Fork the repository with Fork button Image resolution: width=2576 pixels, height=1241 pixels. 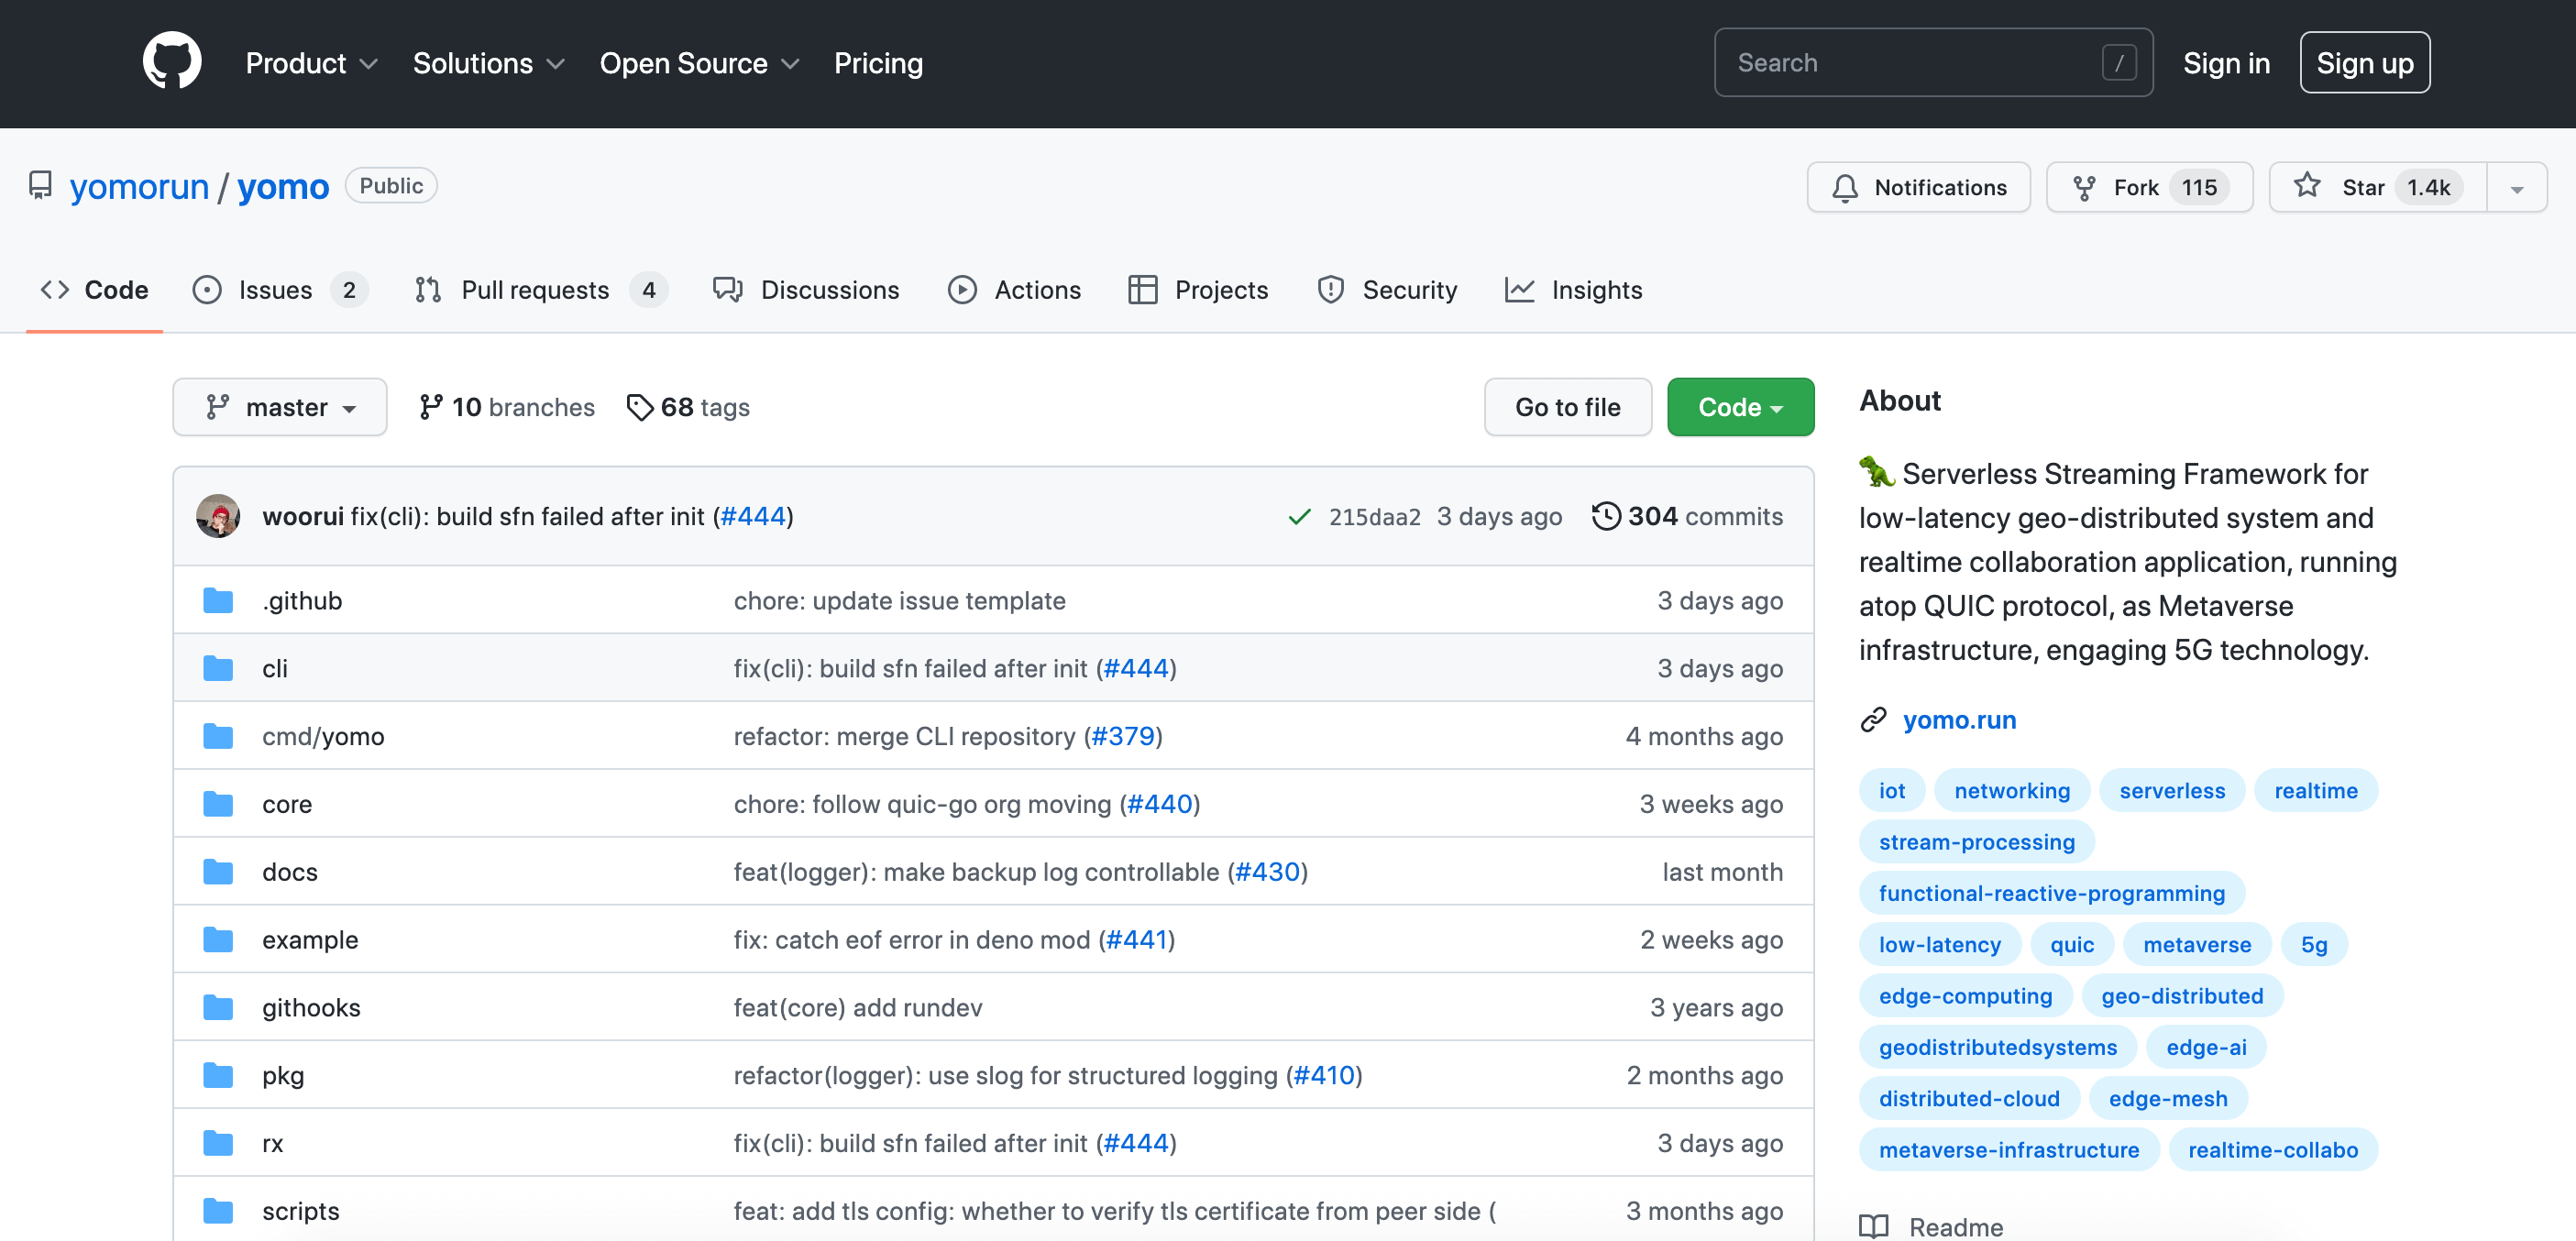tap(2149, 187)
